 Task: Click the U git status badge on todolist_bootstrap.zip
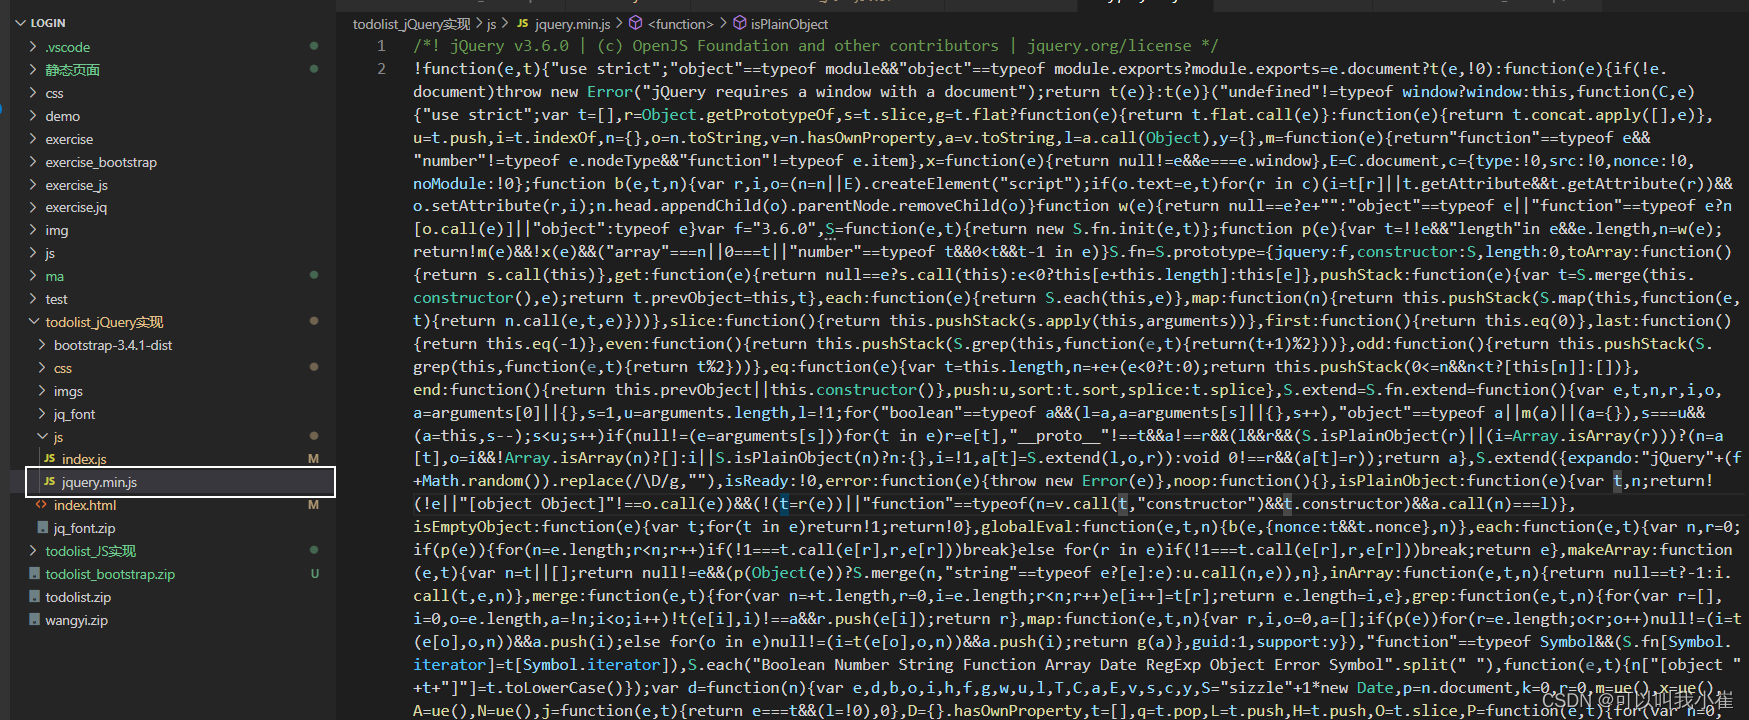point(314,574)
